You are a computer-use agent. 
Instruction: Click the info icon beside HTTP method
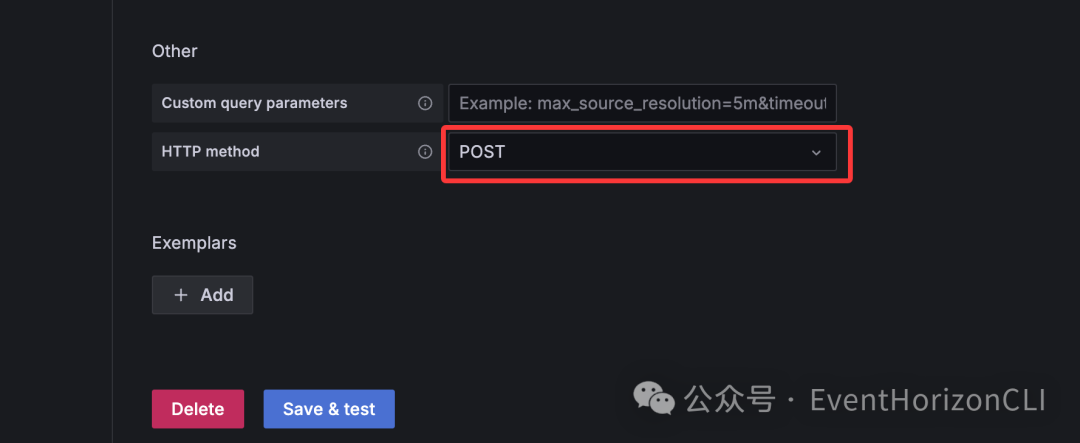pyautogui.click(x=425, y=152)
